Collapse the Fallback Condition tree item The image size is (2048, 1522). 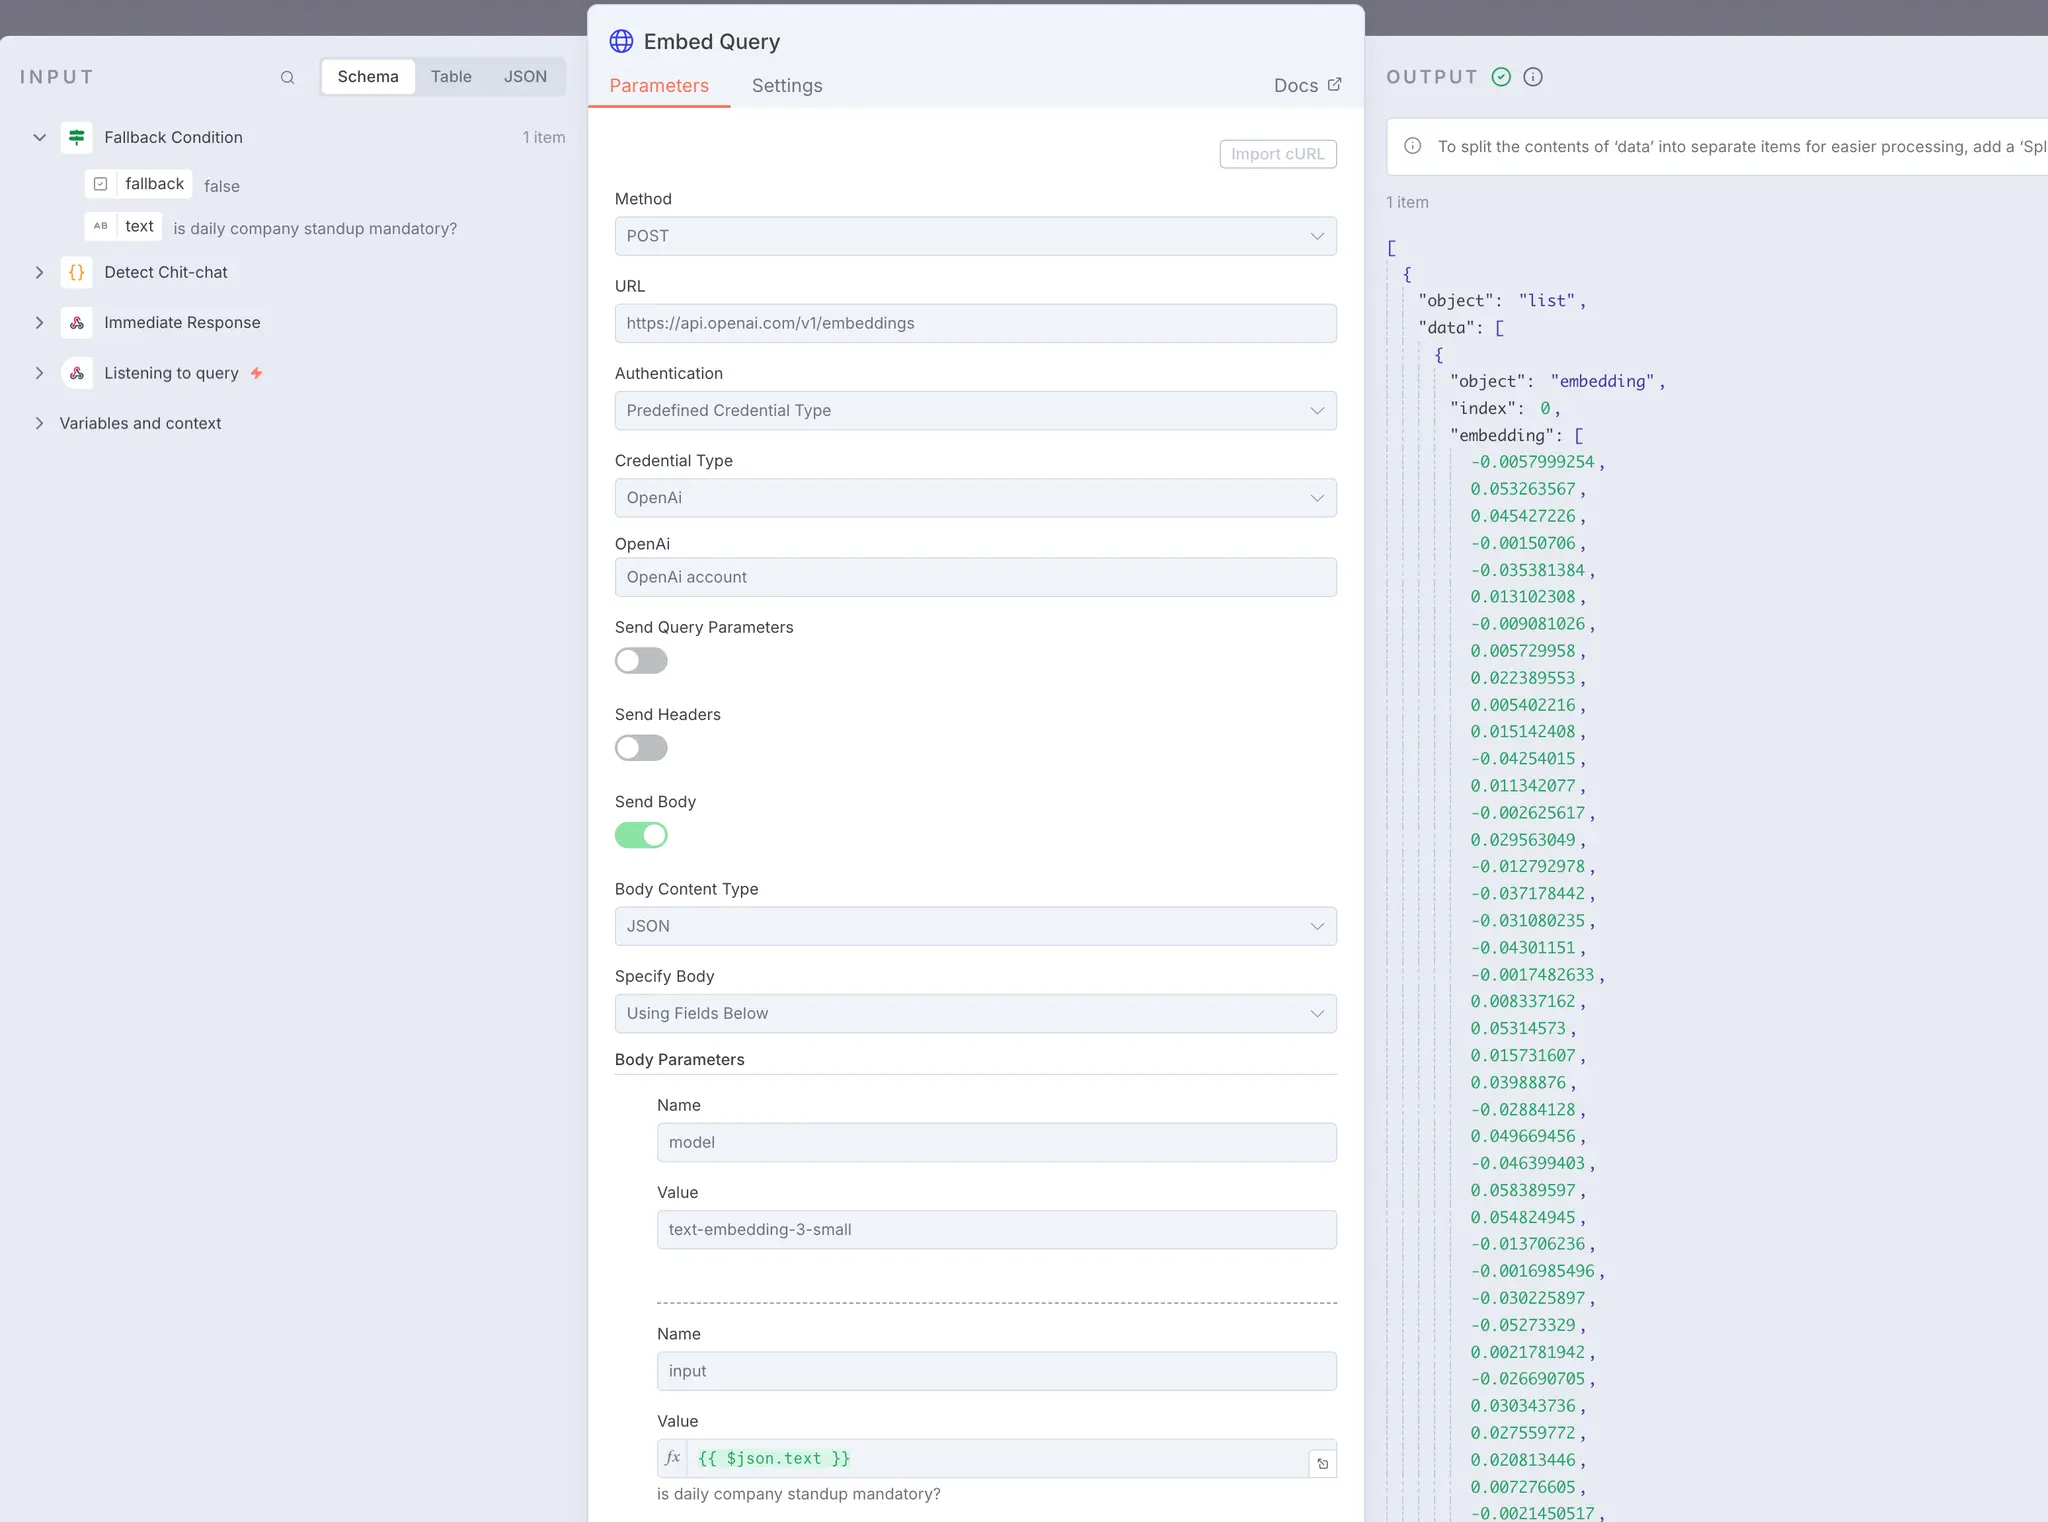39,137
